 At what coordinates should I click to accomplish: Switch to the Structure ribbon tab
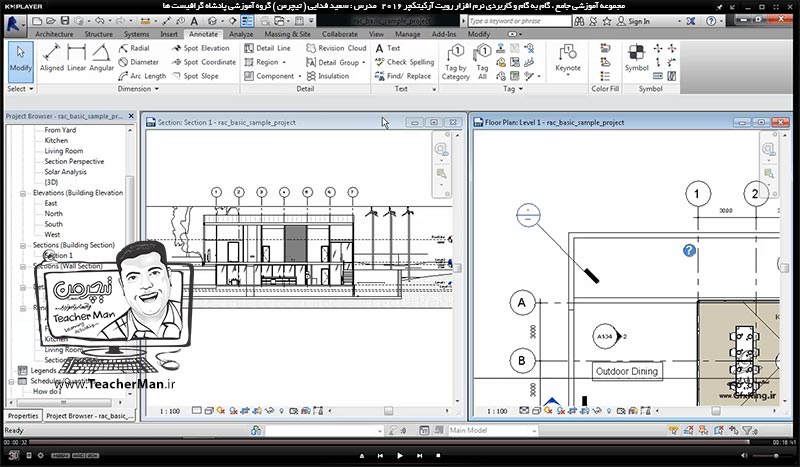98,34
